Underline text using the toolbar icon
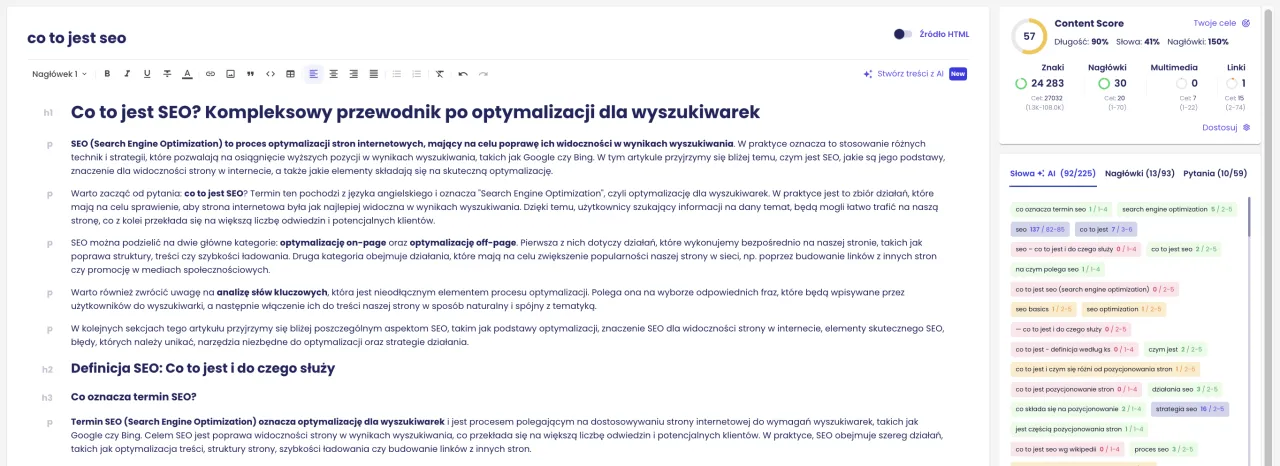1280x466 pixels. tap(147, 74)
